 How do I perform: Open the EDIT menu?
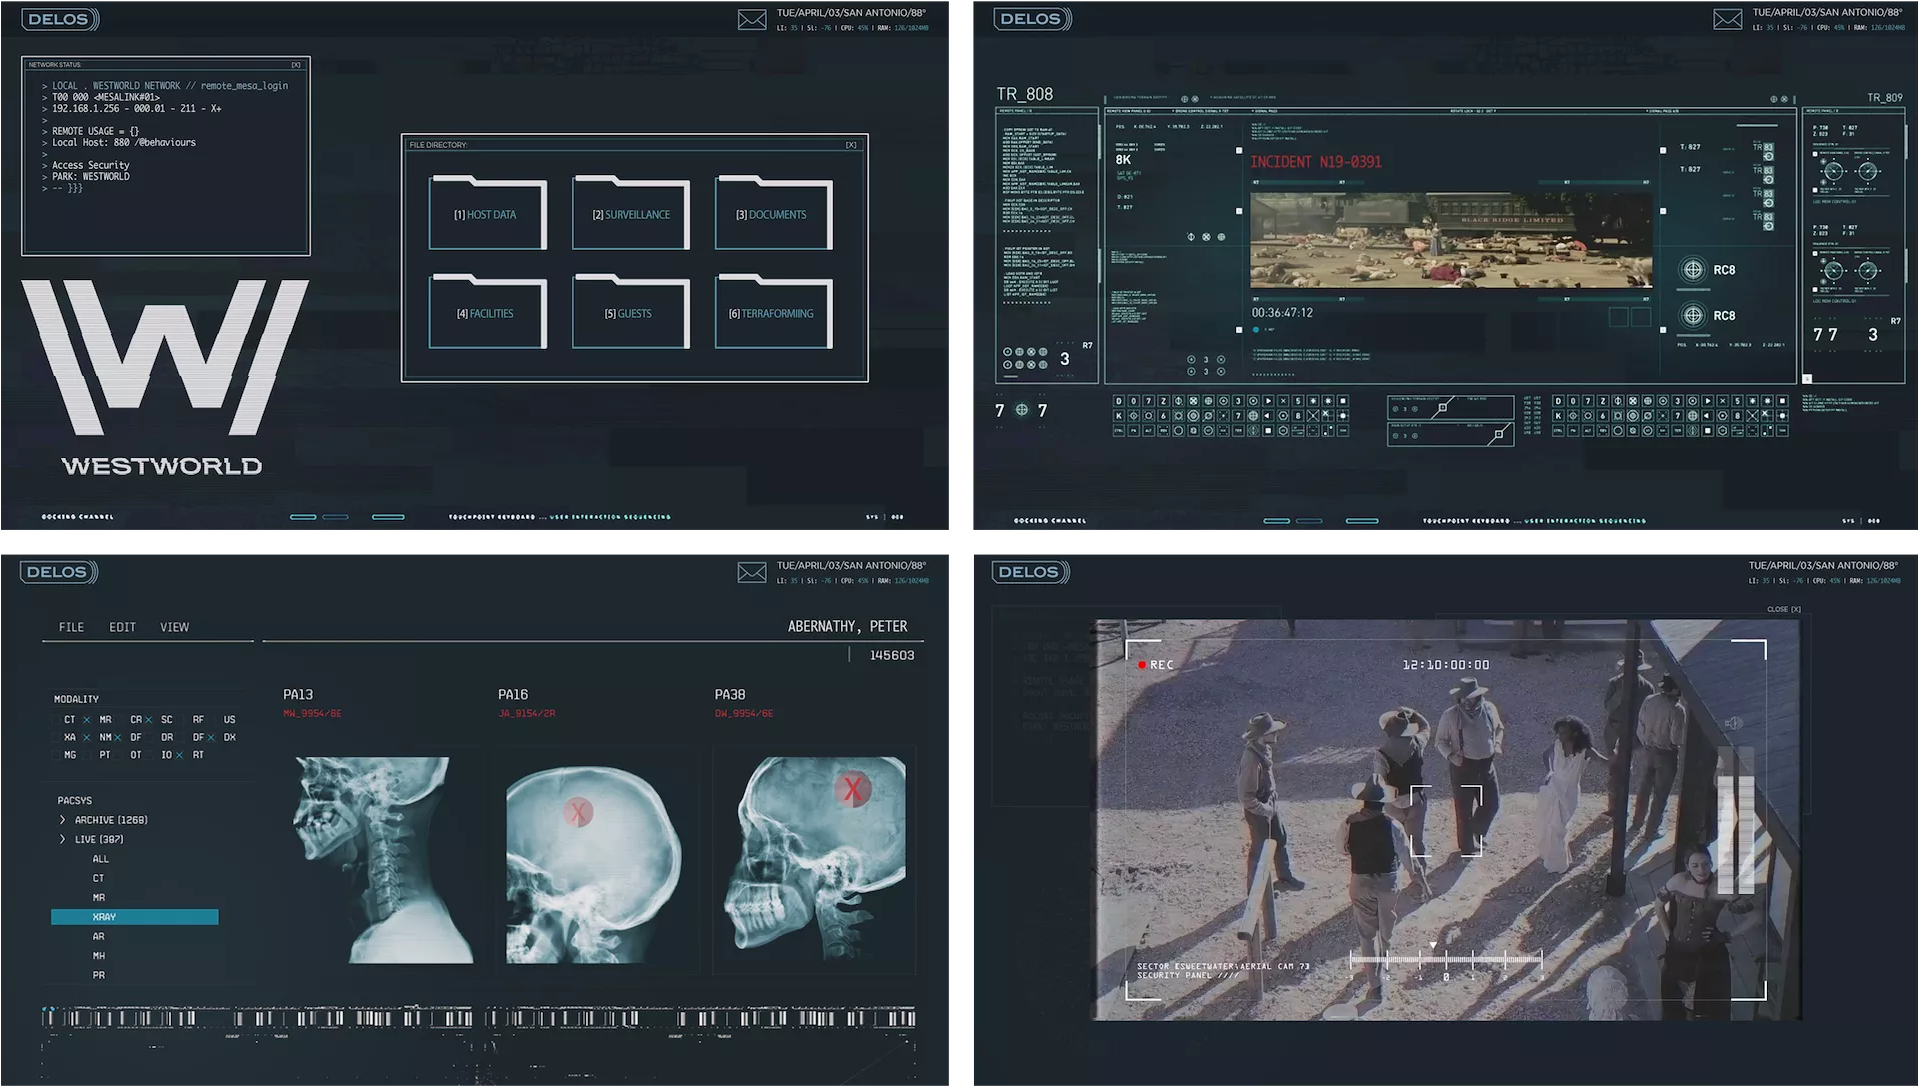click(122, 627)
